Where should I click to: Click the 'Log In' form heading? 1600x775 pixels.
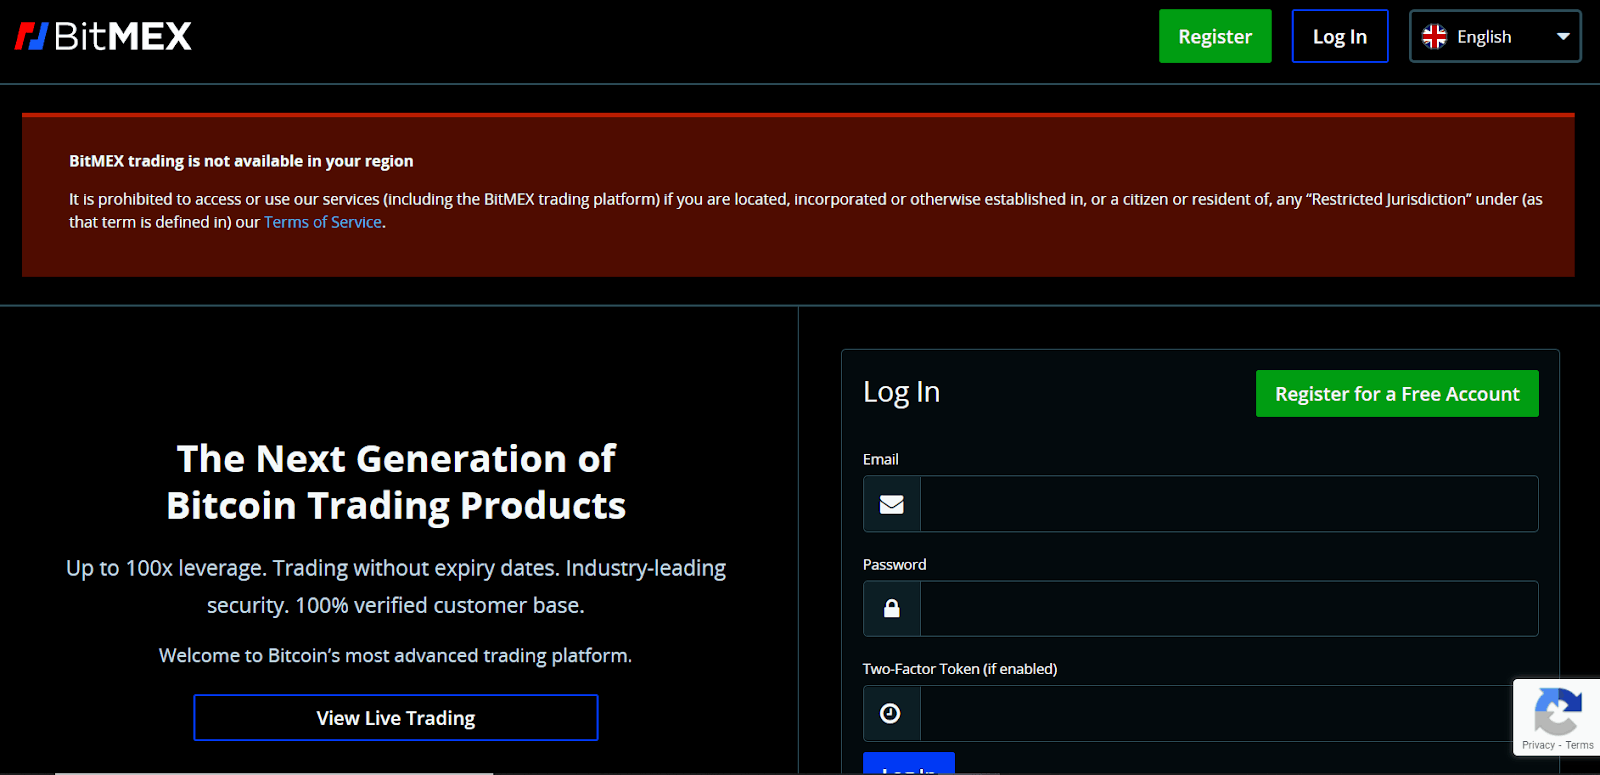(901, 392)
